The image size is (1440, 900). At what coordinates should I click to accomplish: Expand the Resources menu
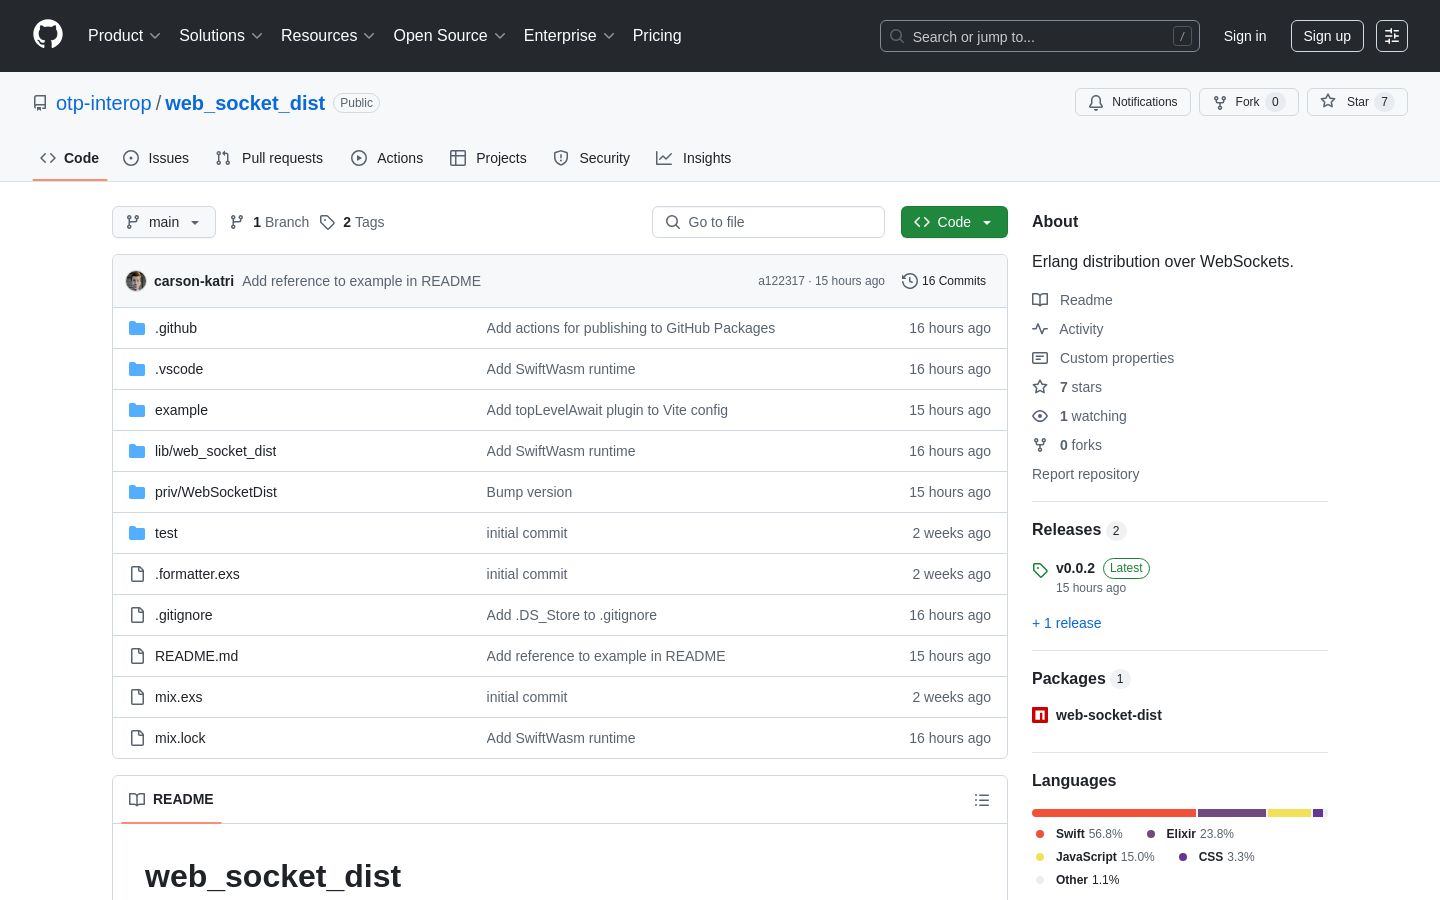pyautogui.click(x=327, y=36)
